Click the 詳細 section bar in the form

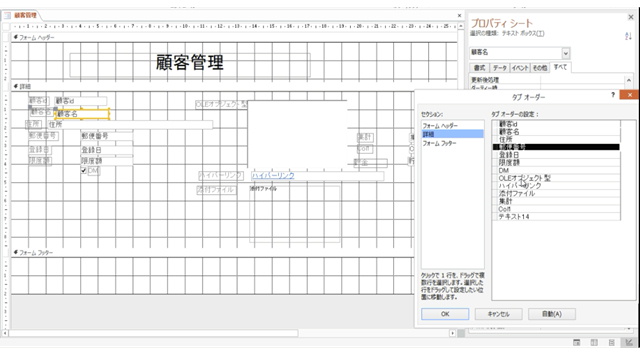(233, 87)
